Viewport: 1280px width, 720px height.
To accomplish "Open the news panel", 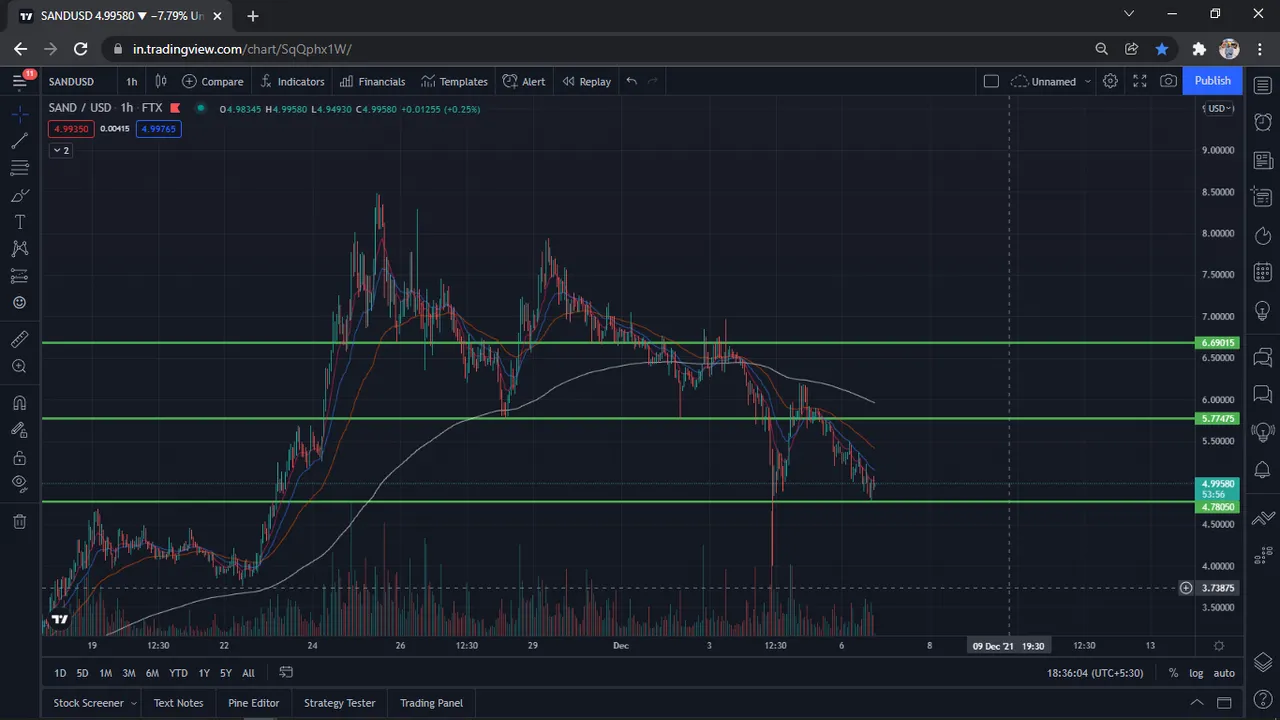I will [x=1262, y=161].
